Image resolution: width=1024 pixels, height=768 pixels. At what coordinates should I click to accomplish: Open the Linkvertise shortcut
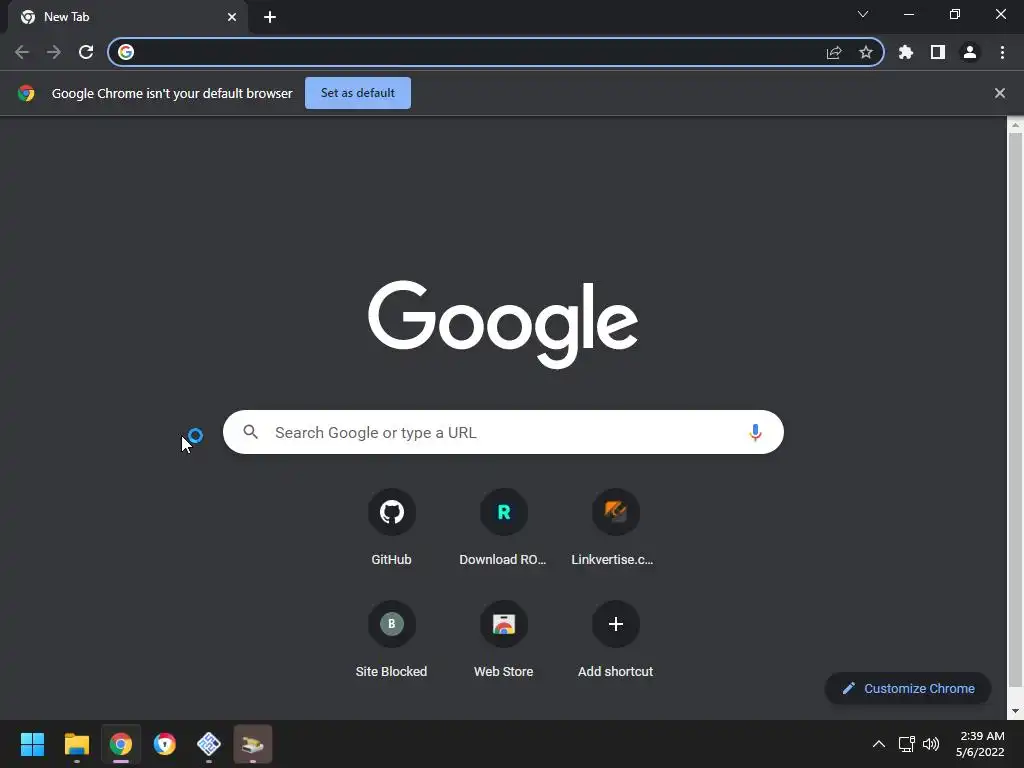pos(615,527)
